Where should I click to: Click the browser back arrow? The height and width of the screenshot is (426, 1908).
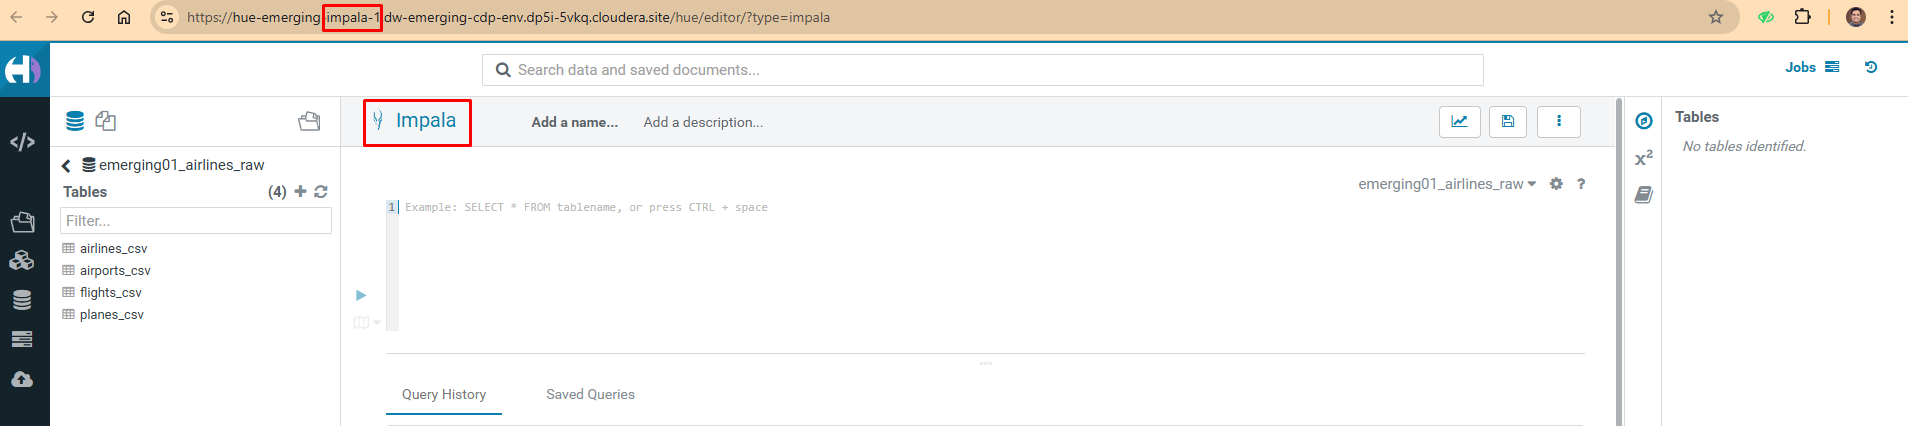16,17
